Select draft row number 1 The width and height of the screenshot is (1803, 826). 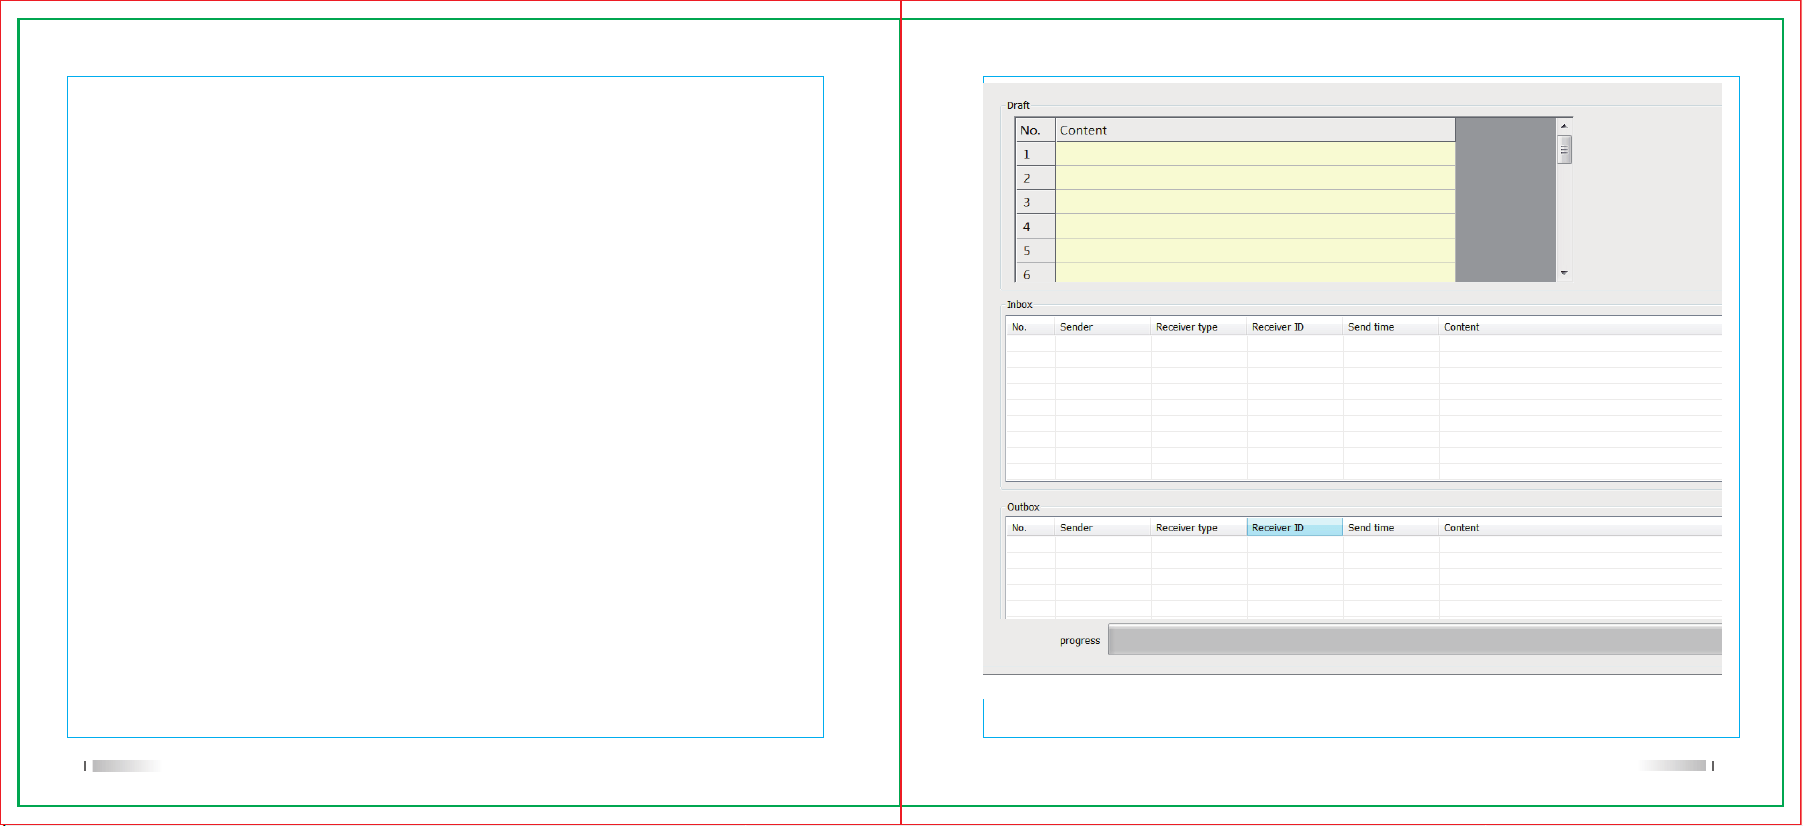click(x=1035, y=154)
